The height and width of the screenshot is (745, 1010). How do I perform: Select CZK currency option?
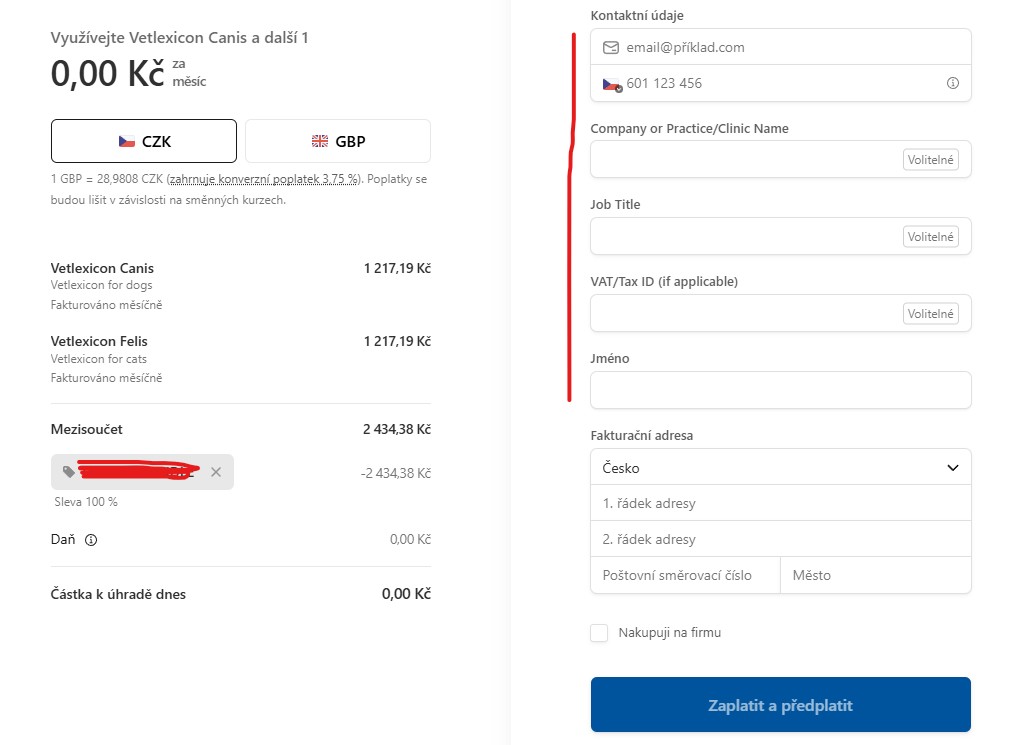click(x=144, y=141)
